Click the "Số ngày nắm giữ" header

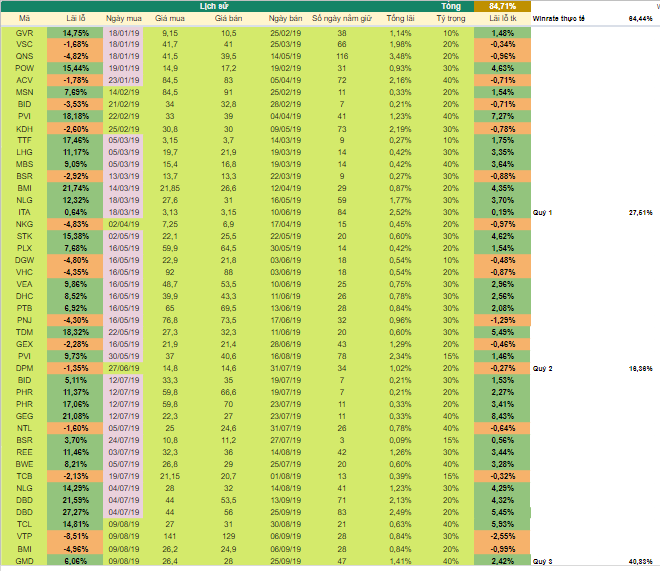342,19
